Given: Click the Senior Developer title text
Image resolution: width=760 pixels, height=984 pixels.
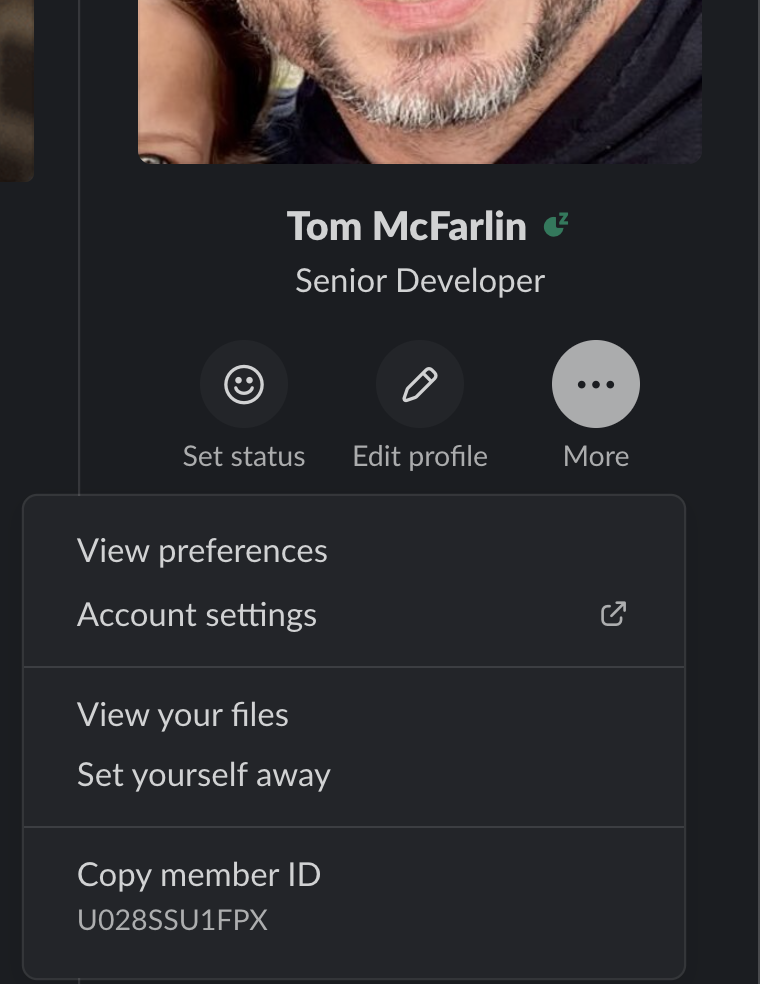Looking at the screenshot, I should (x=420, y=281).
